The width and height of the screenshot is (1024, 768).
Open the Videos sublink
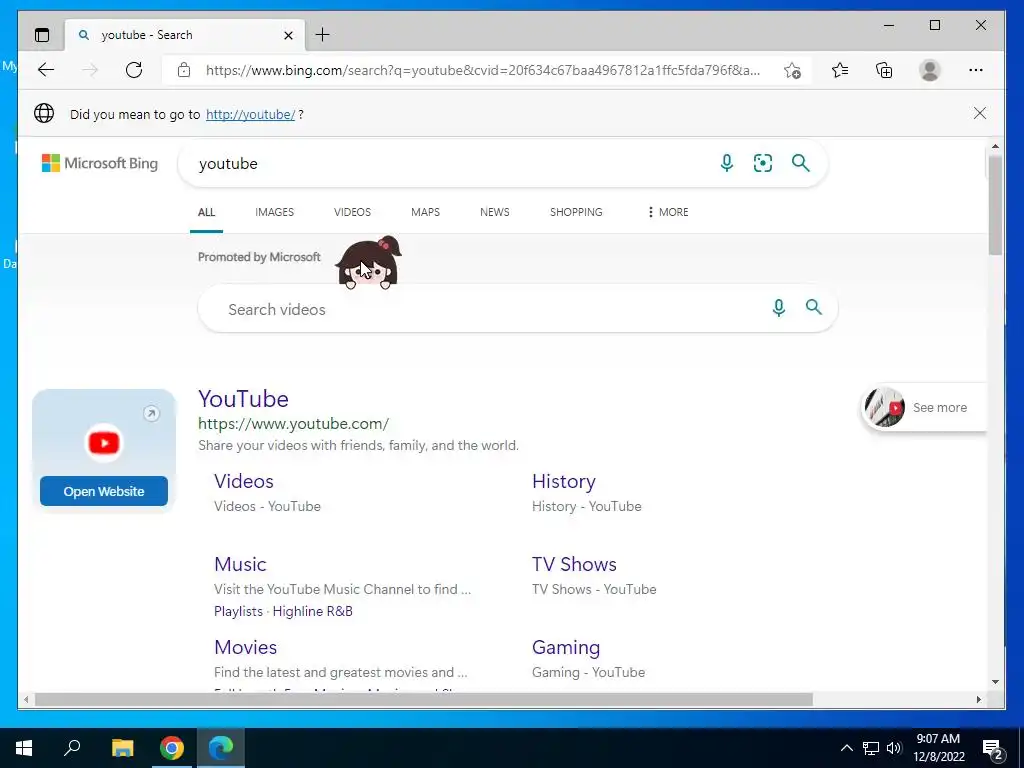point(244,481)
